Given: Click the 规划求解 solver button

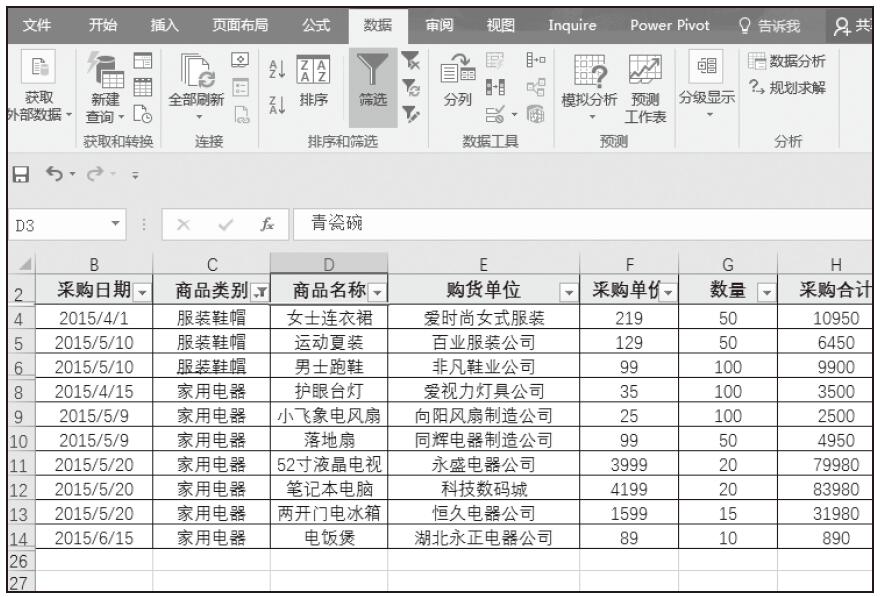Looking at the screenshot, I should click(x=787, y=87).
